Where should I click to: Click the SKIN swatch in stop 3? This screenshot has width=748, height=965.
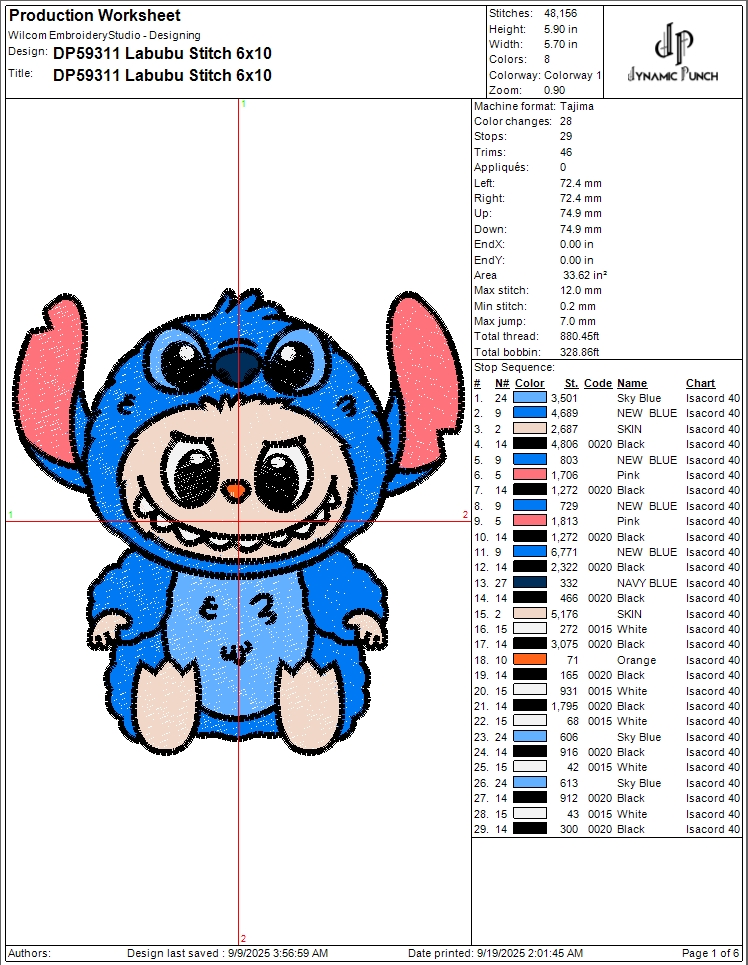pyautogui.click(x=529, y=429)
